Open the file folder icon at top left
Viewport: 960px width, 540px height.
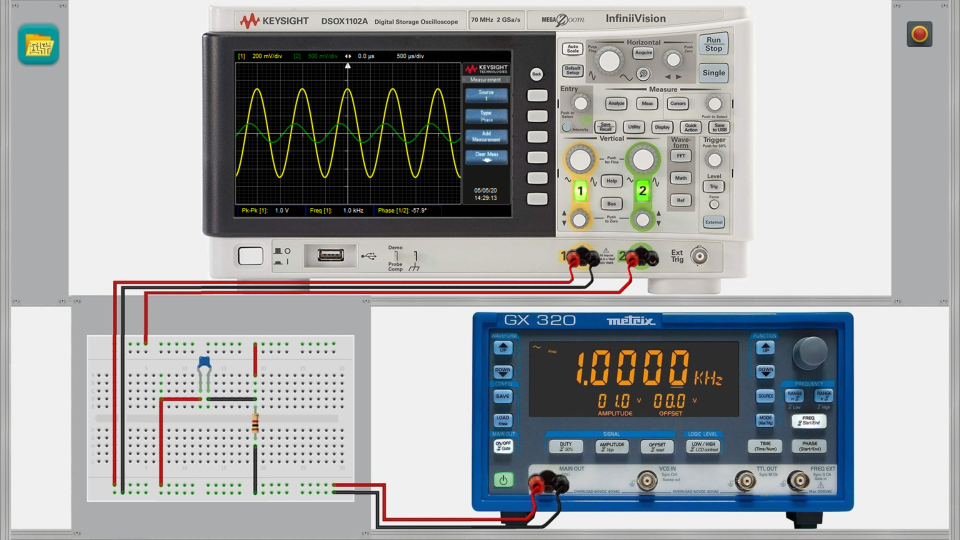pyautogui.click(x=38, y=44)
